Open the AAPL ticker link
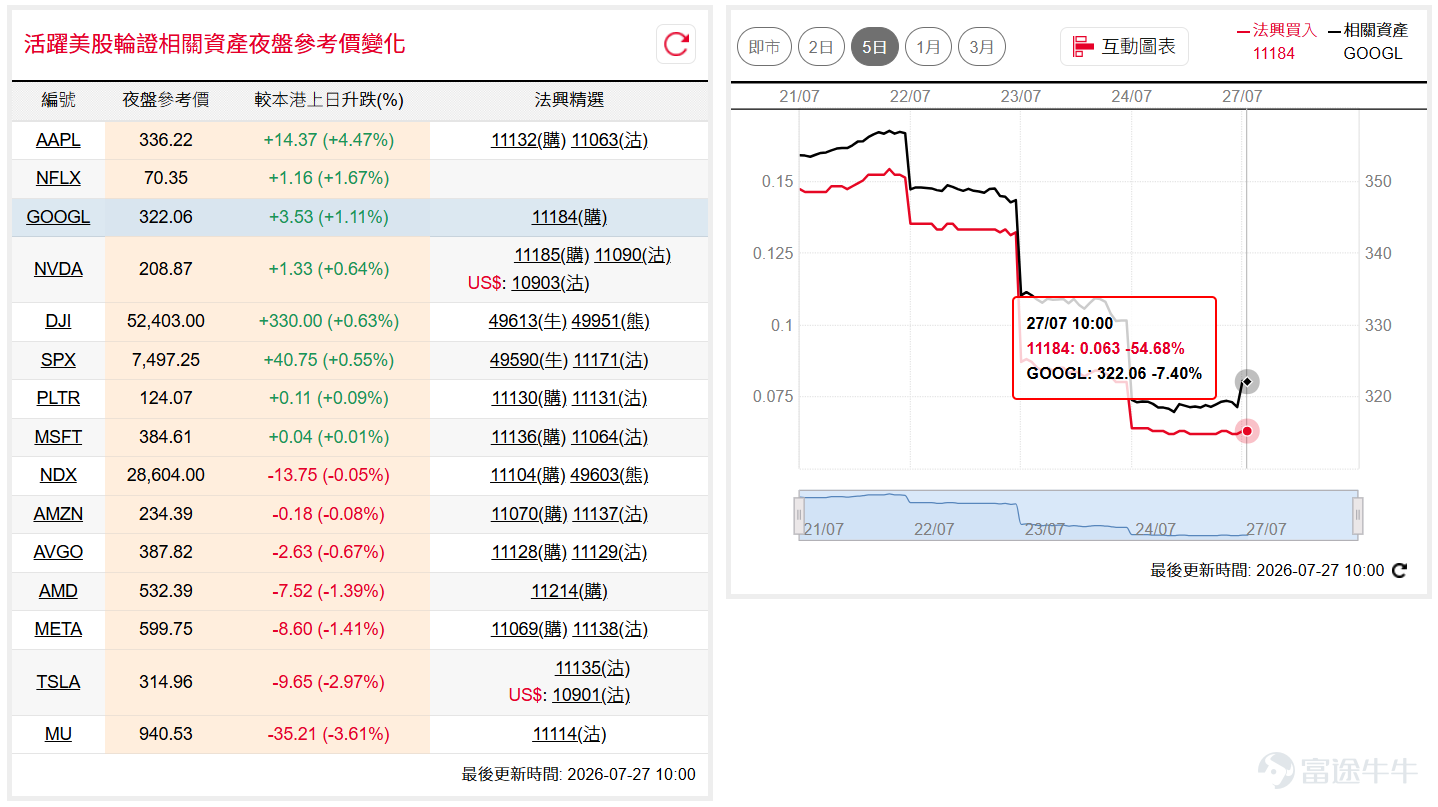 58,140
